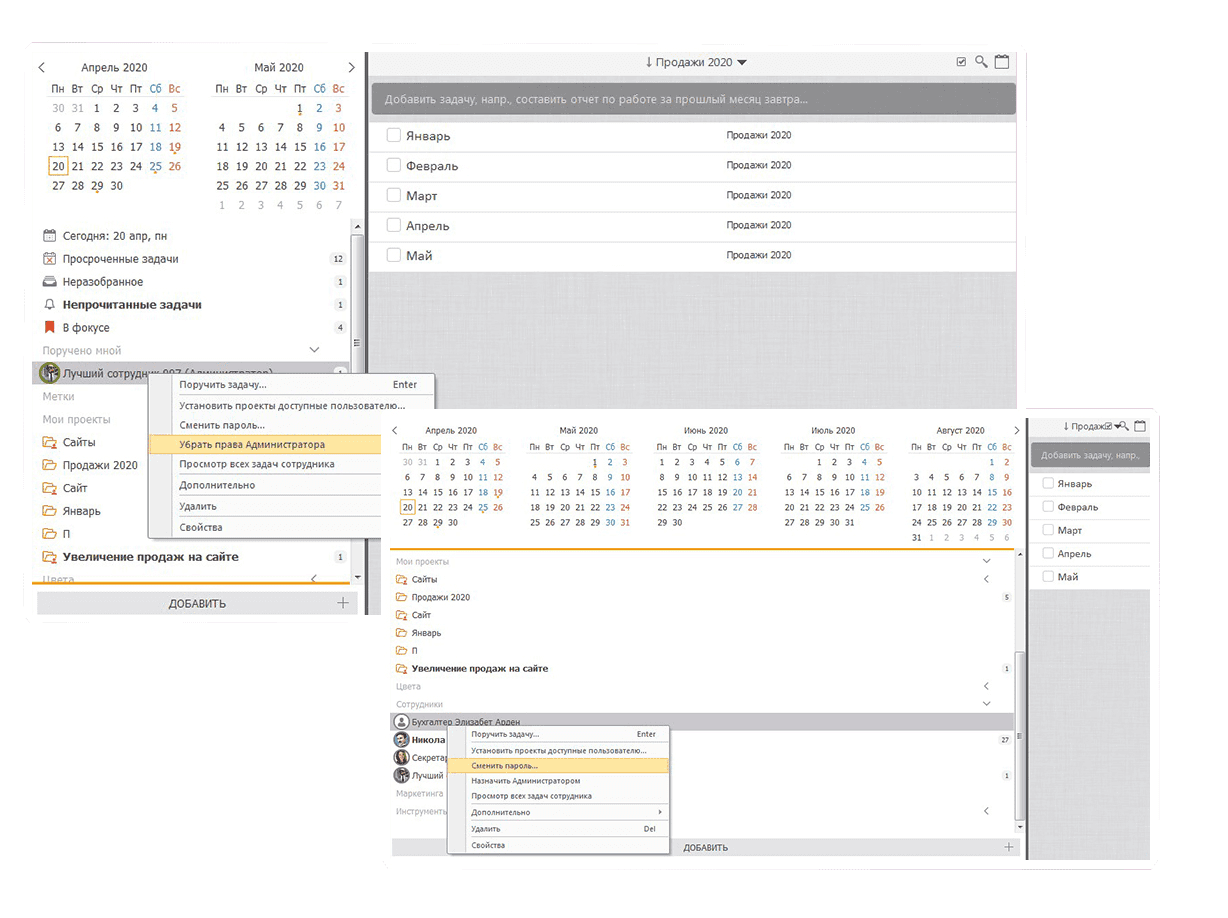This screenshot has width=1228, height=918.
Task: Go to next month in lower five-month calendar
Action: click(1017, 431)
